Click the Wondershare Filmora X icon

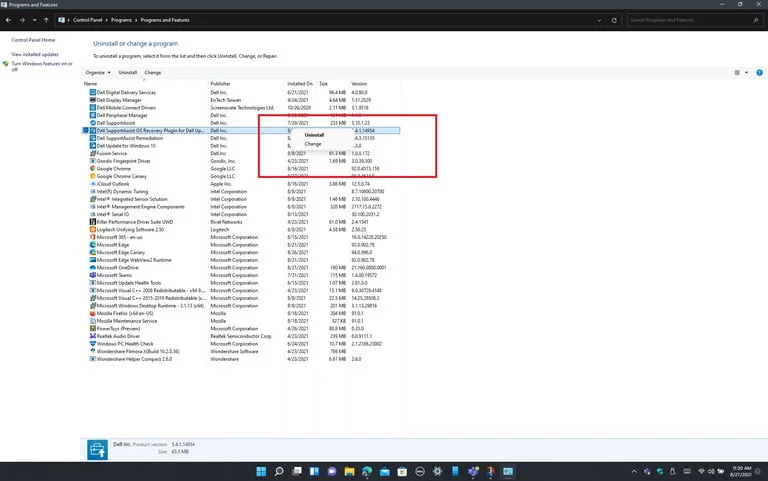[93, 351]
